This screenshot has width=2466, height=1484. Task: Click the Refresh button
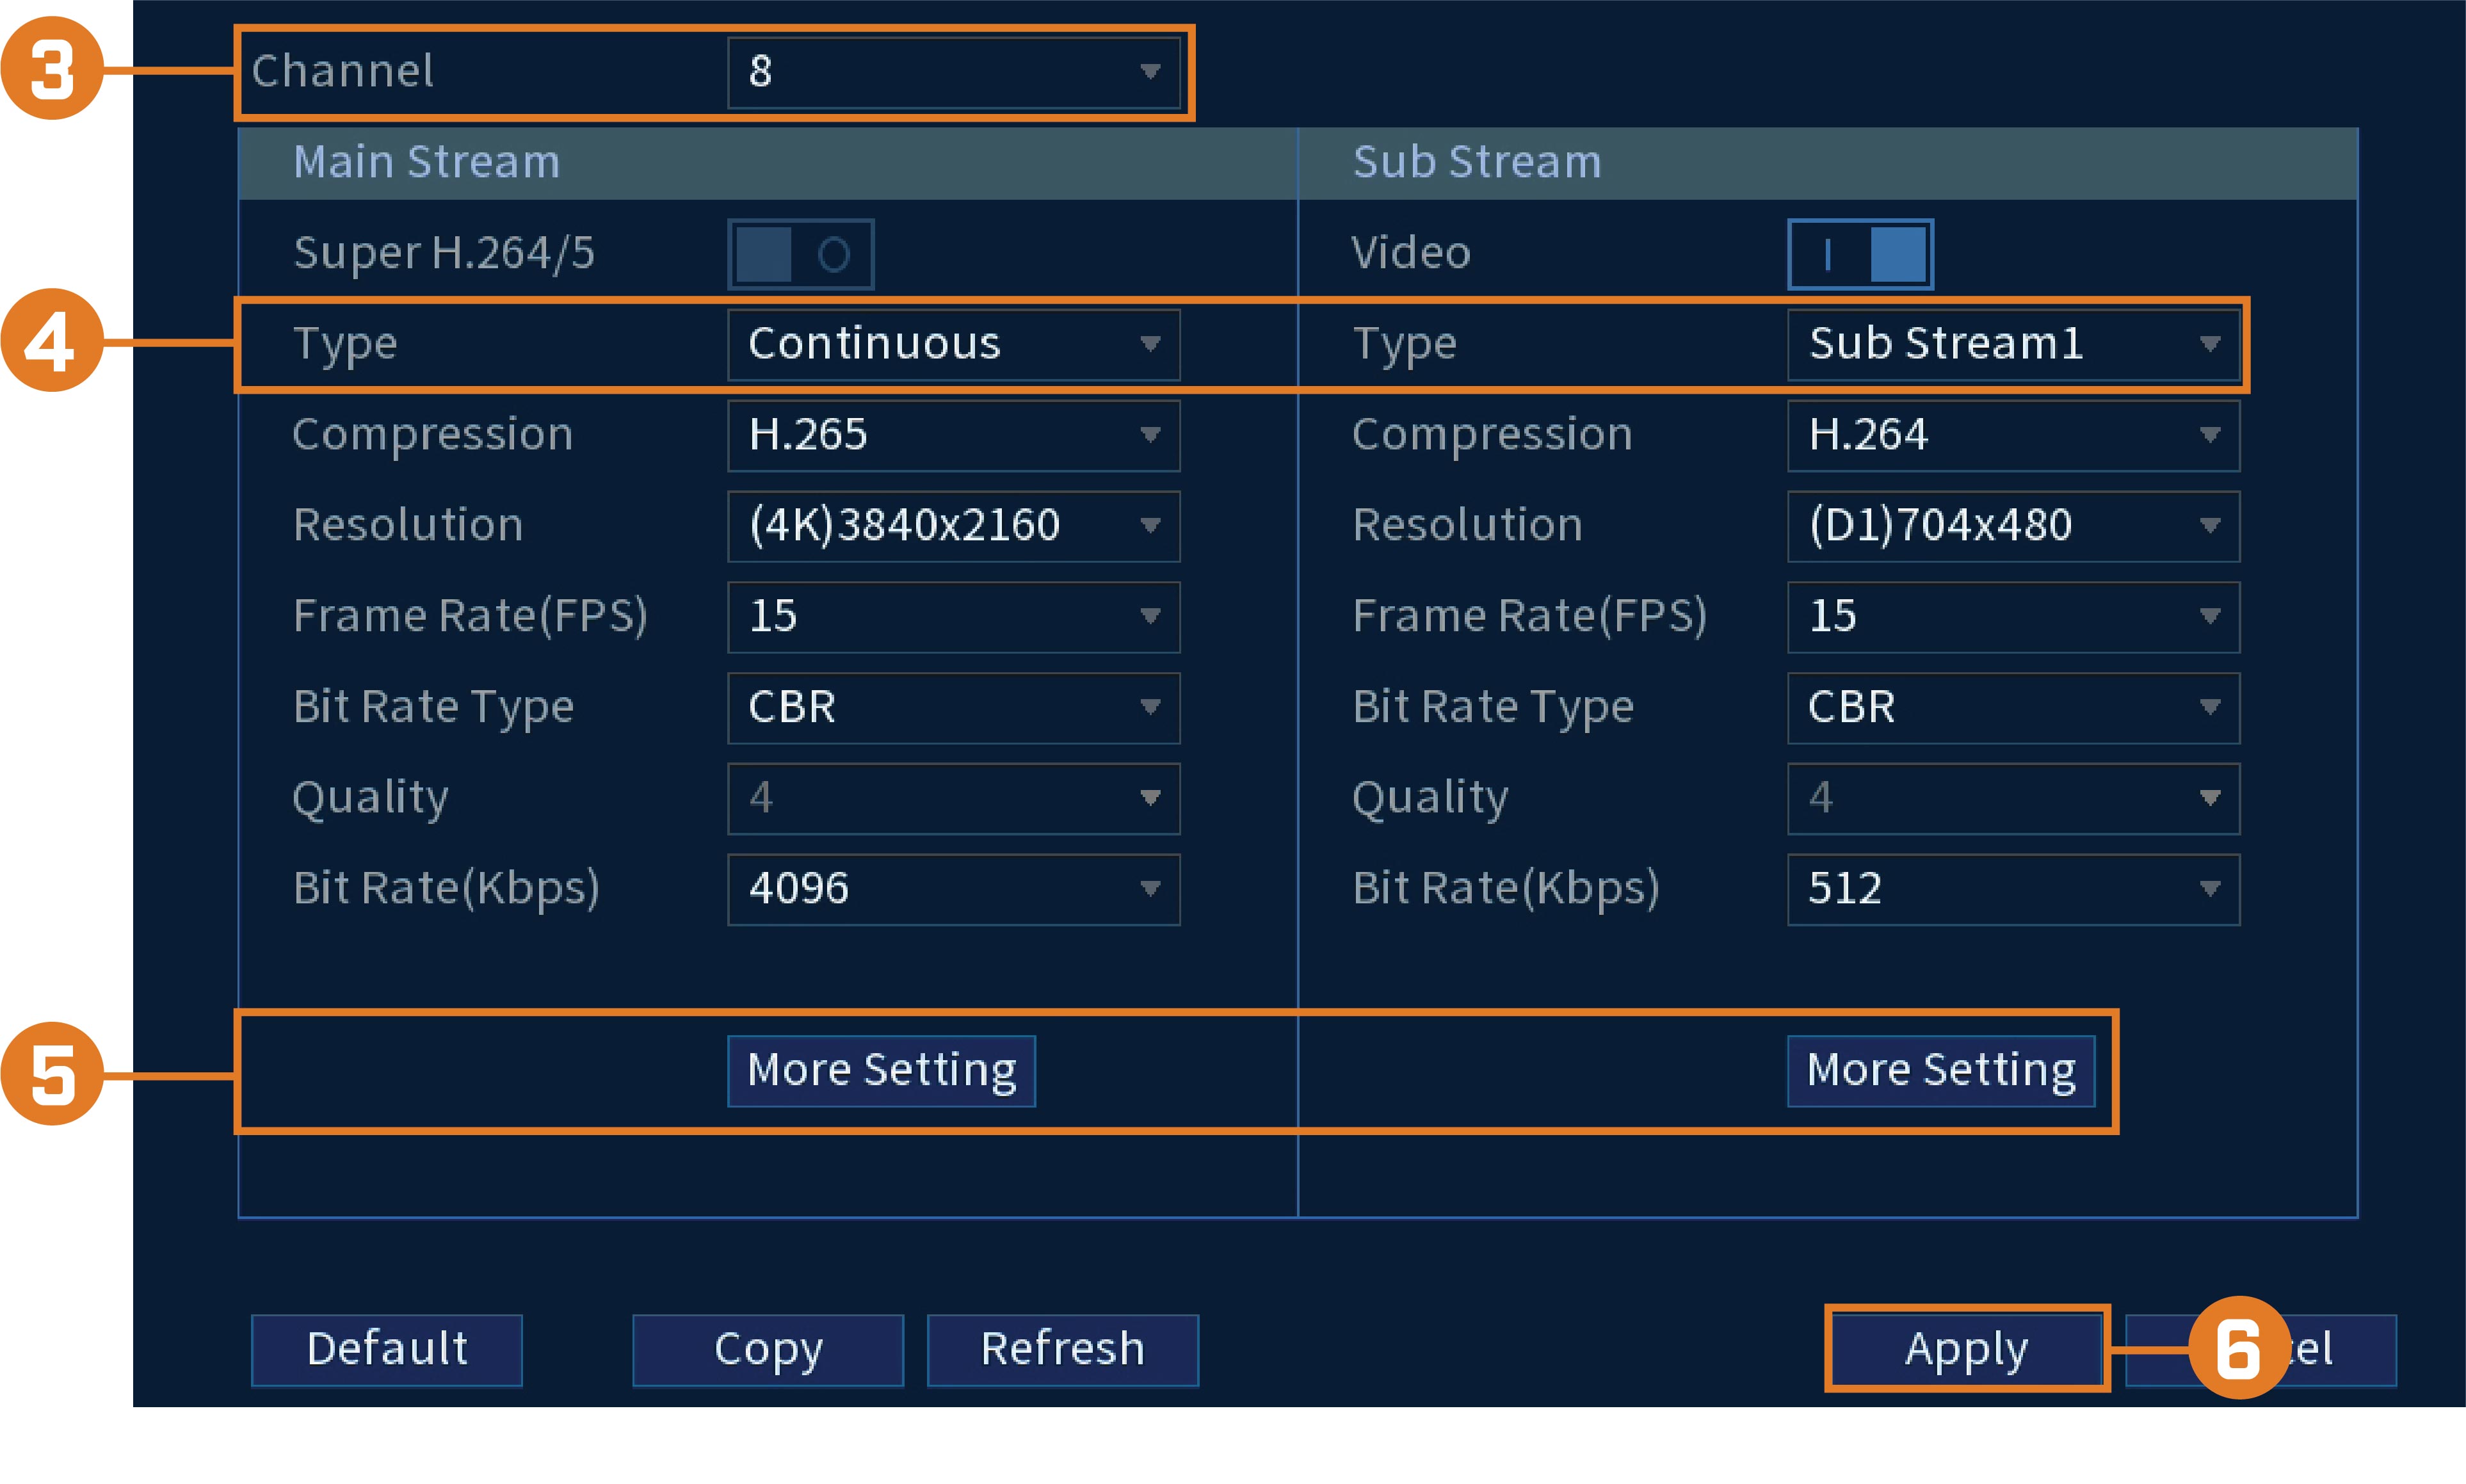(1063, 1350)
